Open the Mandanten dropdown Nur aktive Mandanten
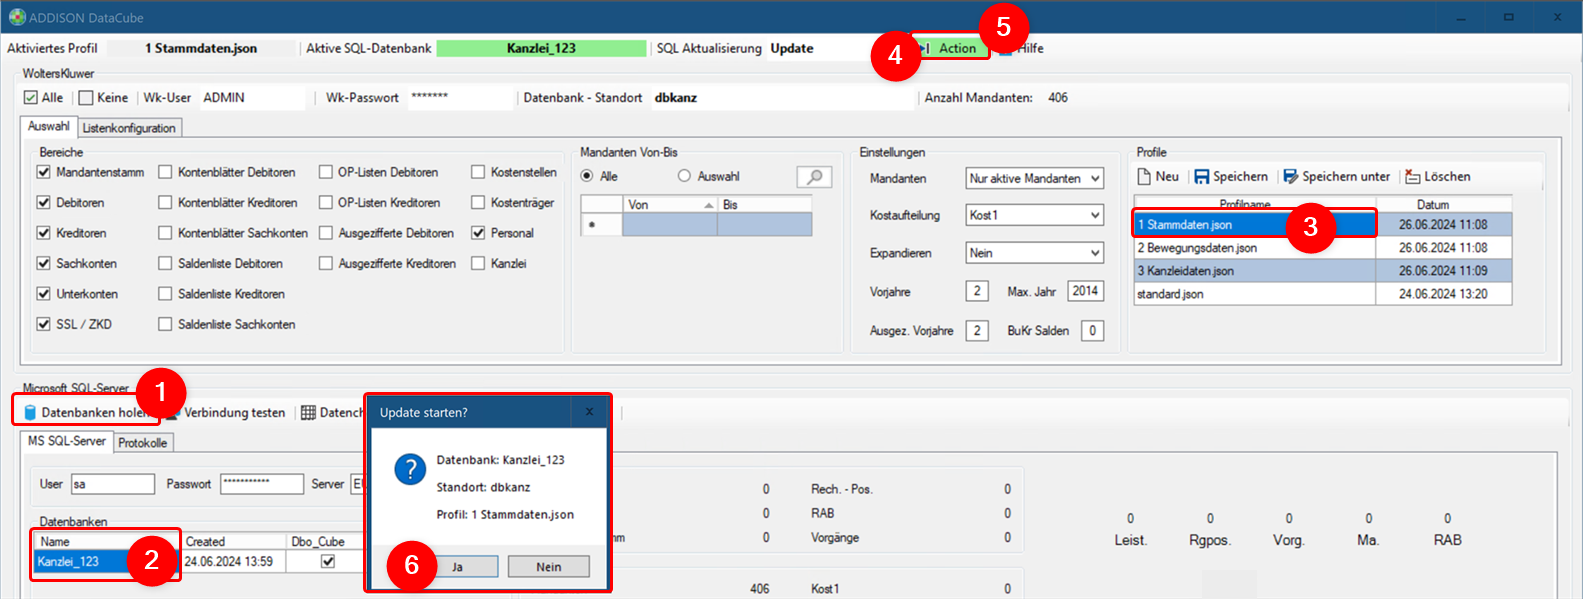Image resolution: width=1583 pixels, height=599 pixels. point(1035,178)
